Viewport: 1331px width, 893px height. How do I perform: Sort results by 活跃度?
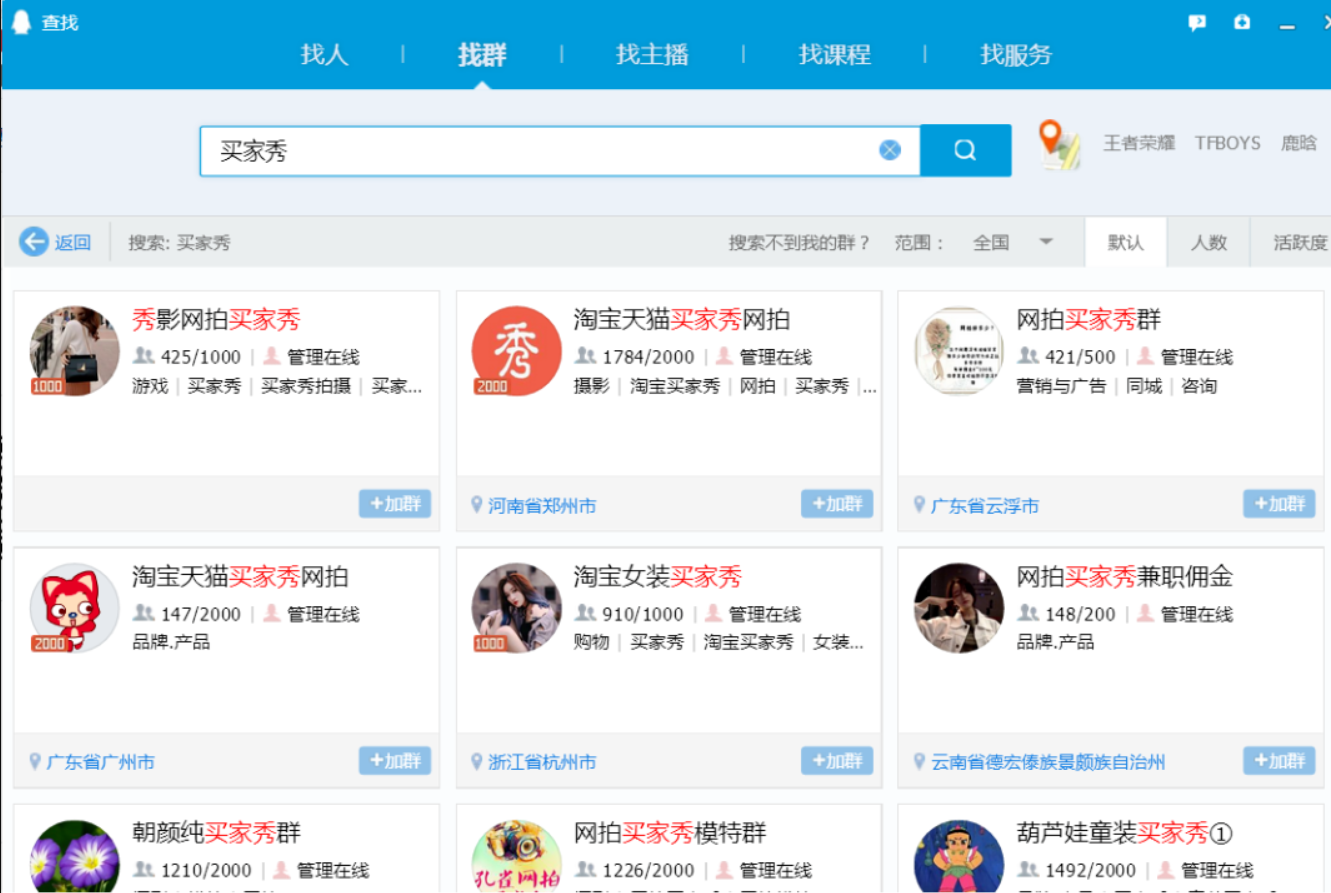(1300, 242)
